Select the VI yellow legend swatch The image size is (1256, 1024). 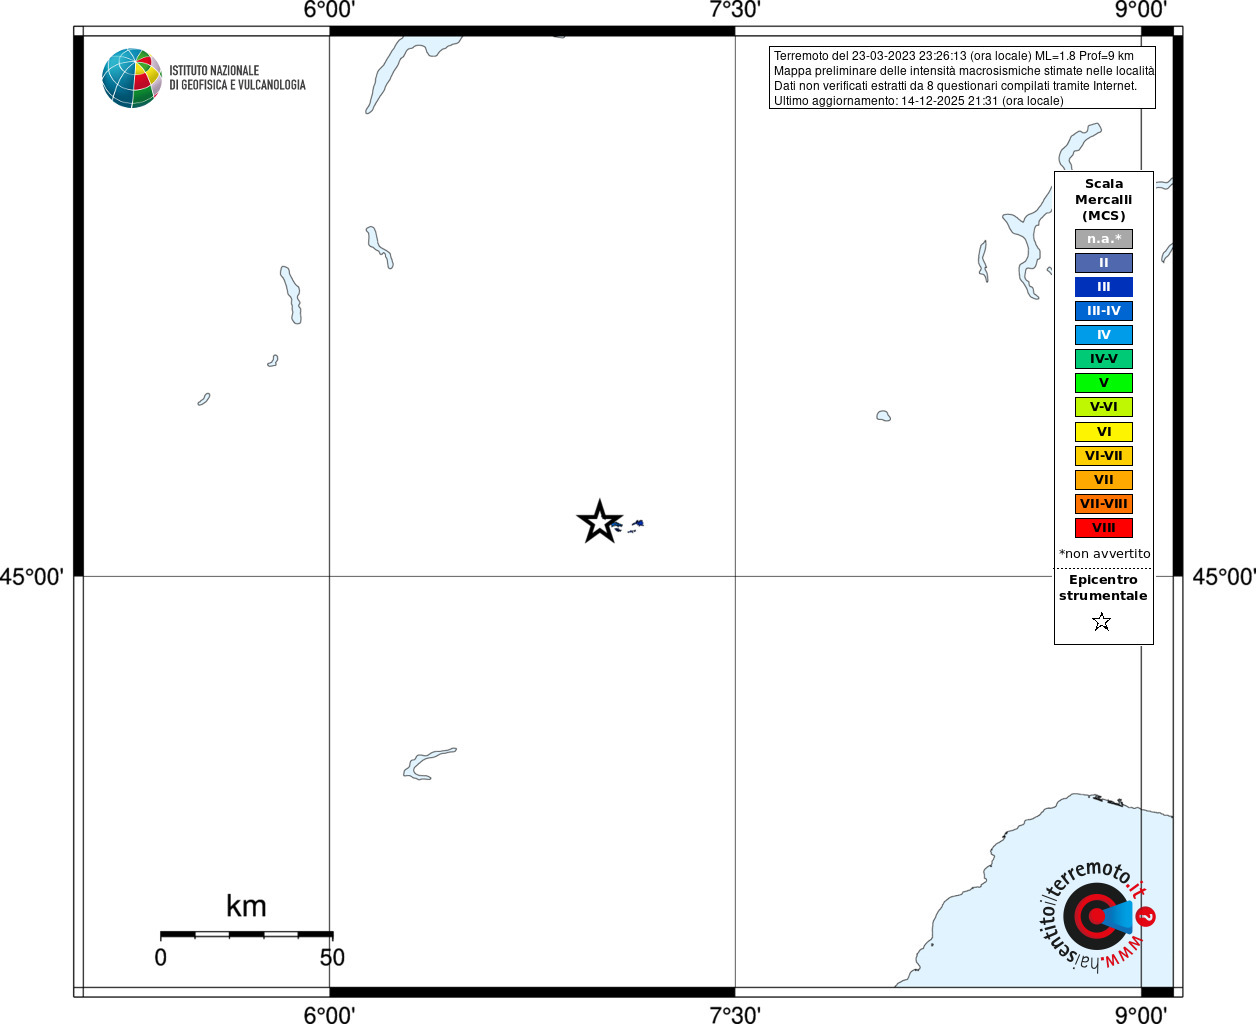pos(1104,432)
